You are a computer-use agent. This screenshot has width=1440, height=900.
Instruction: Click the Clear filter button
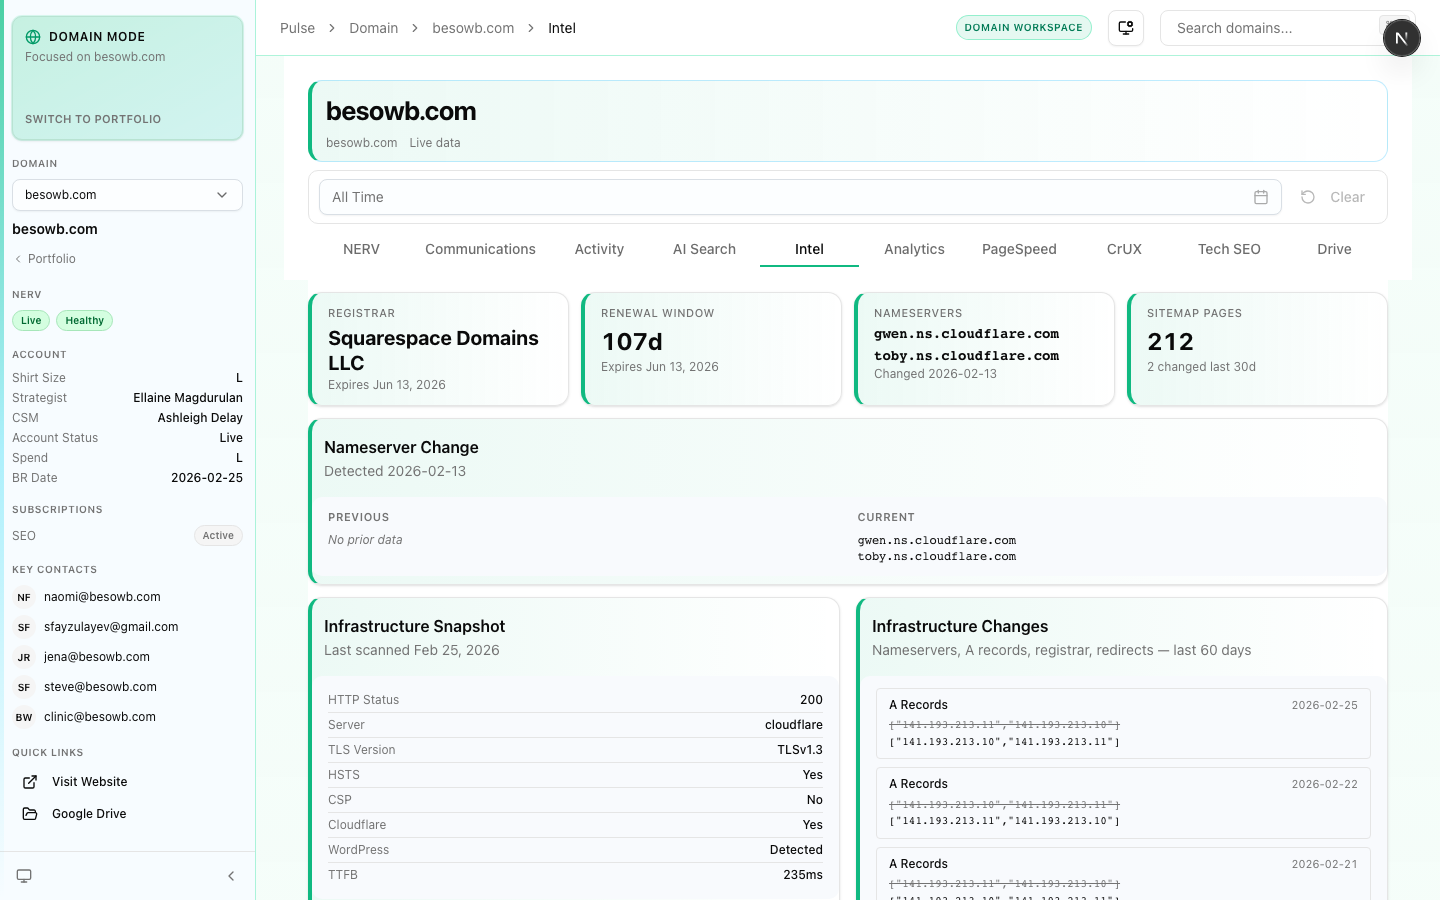pyautogui.click(x=1333, y=197)
